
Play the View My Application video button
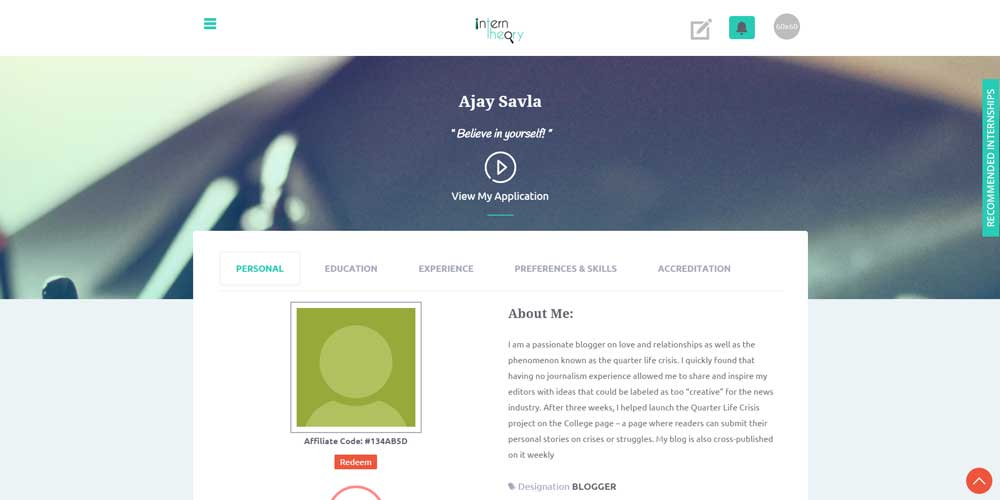[500, 167]
